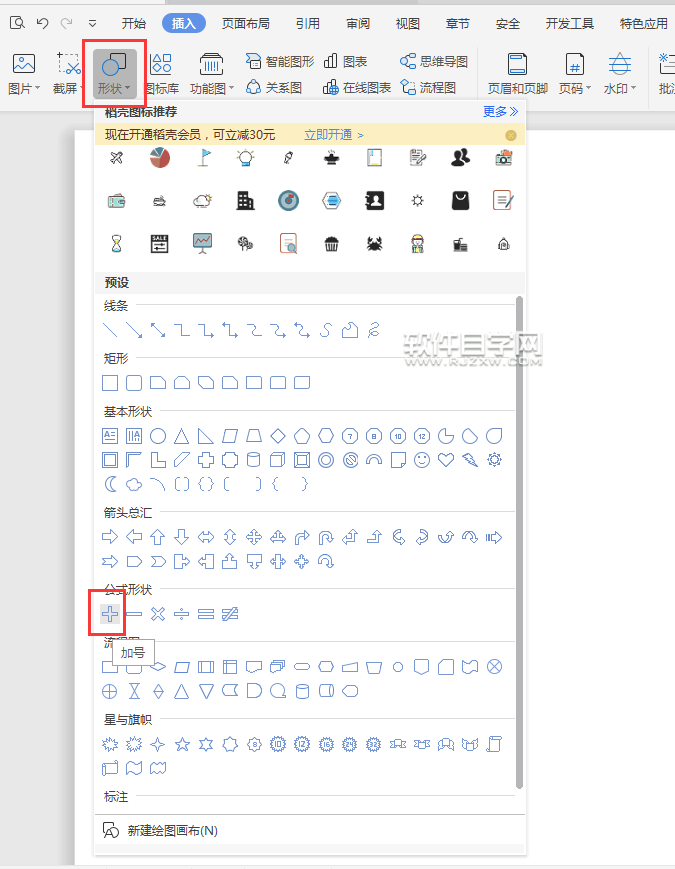The width and height of the screenshot is (675, 869).
Task: Insert the lightning bolt basic shape
Action: (470, 460)
